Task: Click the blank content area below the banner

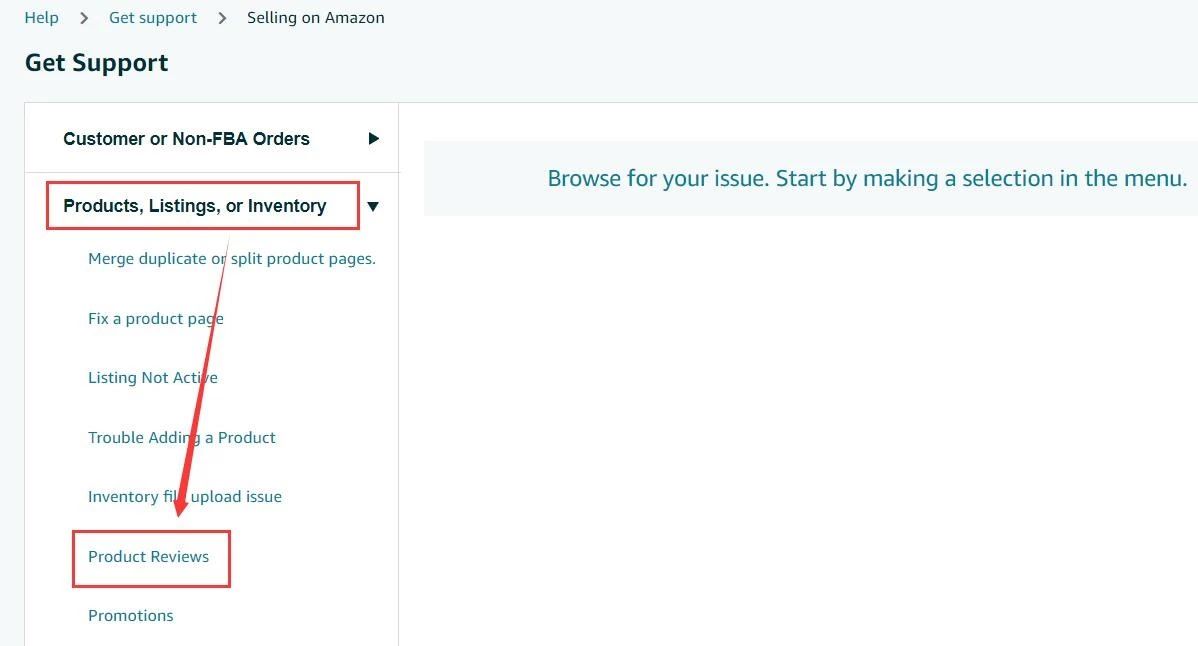Action: pos(800,420)
